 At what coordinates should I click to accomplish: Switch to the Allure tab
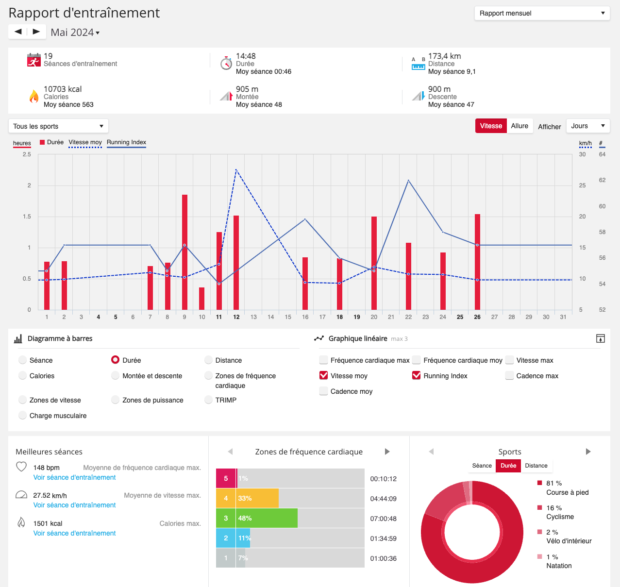pos(519,126)
